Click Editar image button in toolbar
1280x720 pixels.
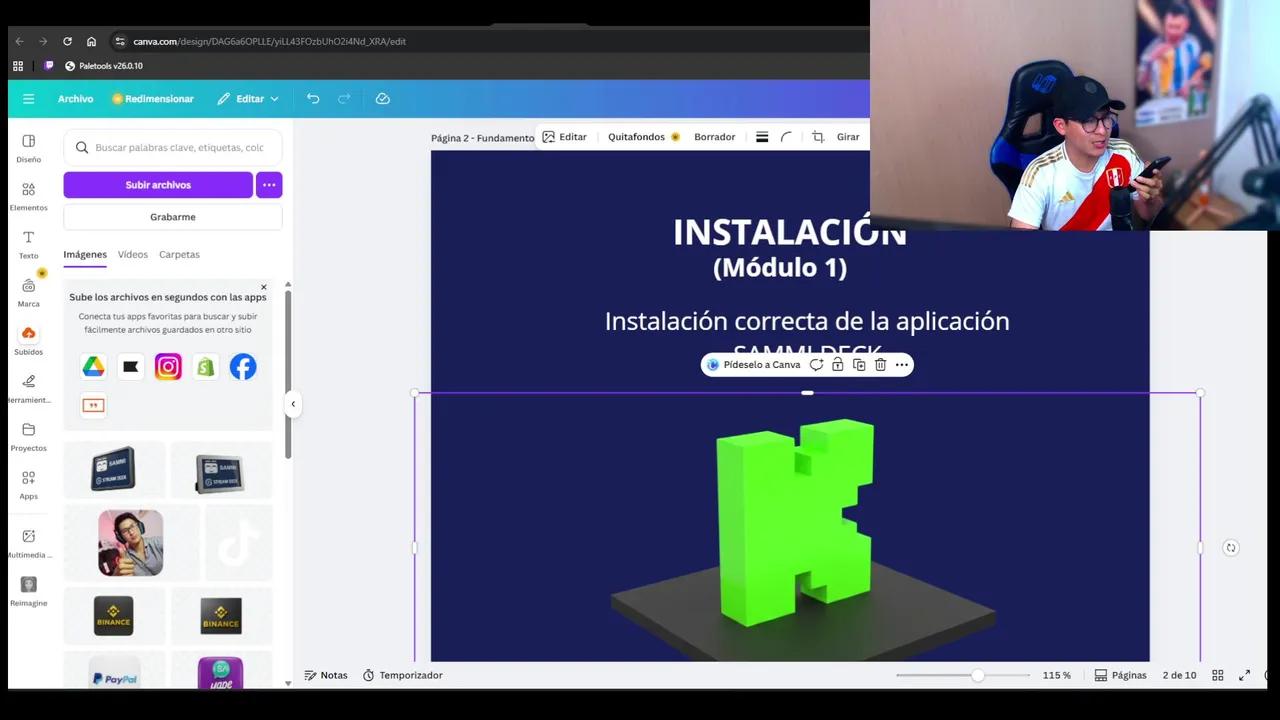click(564, 137)
